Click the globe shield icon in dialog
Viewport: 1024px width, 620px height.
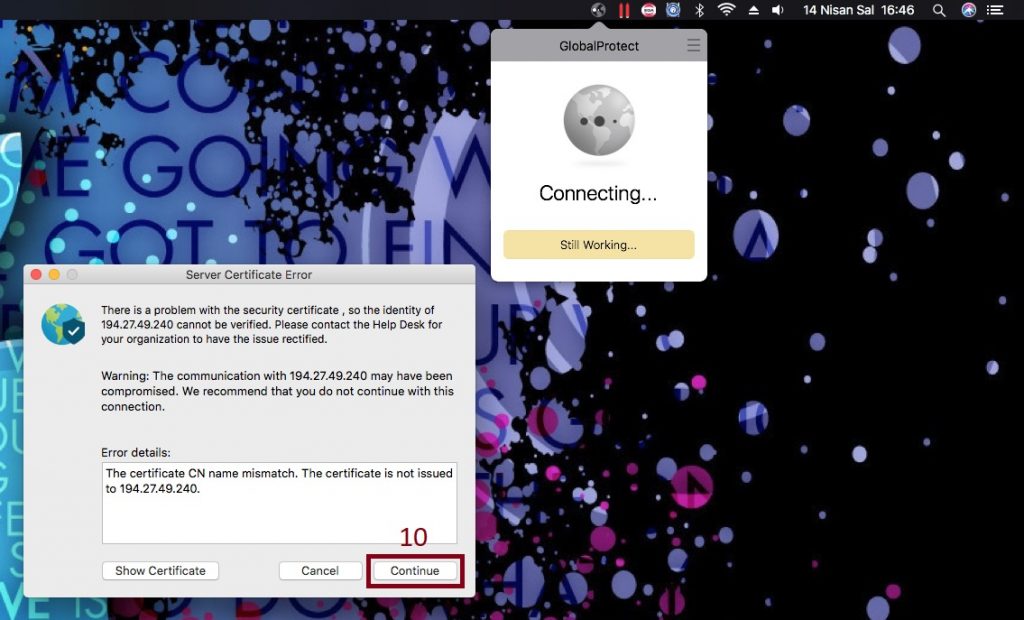coord(63,324)
